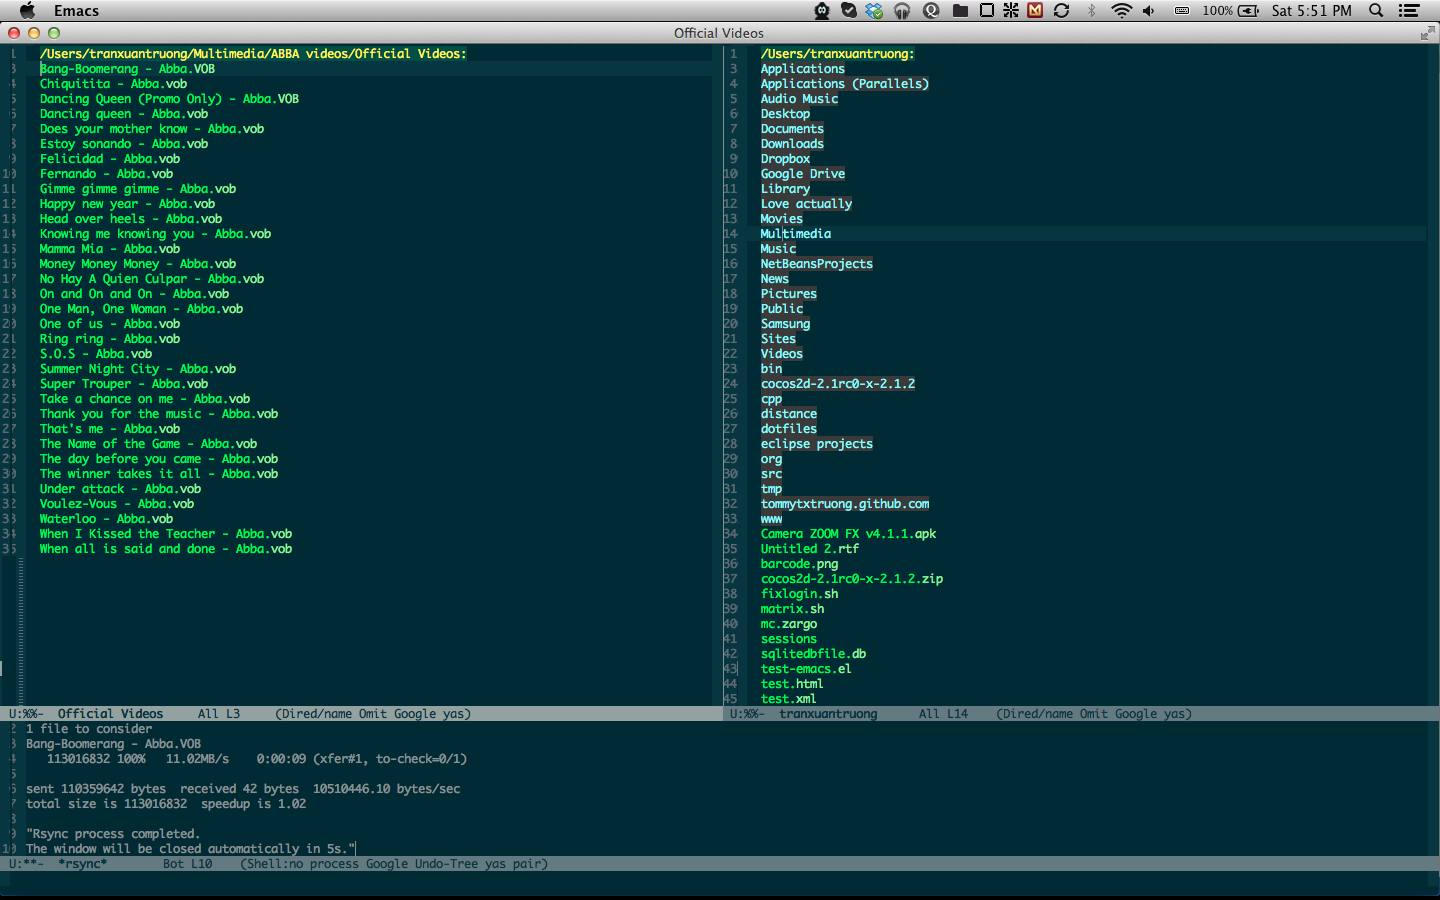Select Gimme gimme gimme - Abba.vob
1440x900 pixels.
(x=138, y=189)
